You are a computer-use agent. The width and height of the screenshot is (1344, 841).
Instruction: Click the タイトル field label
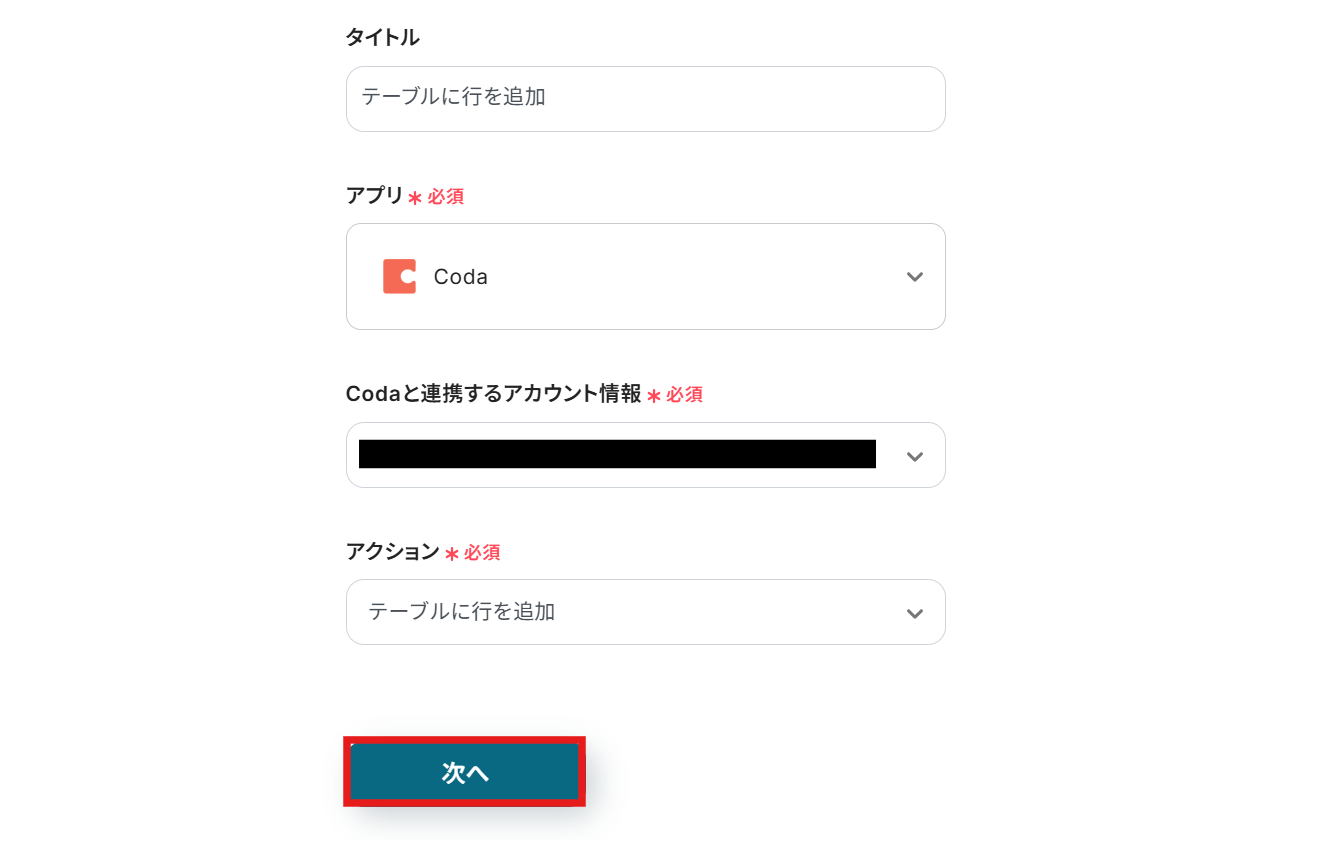[x=382, y=38]
